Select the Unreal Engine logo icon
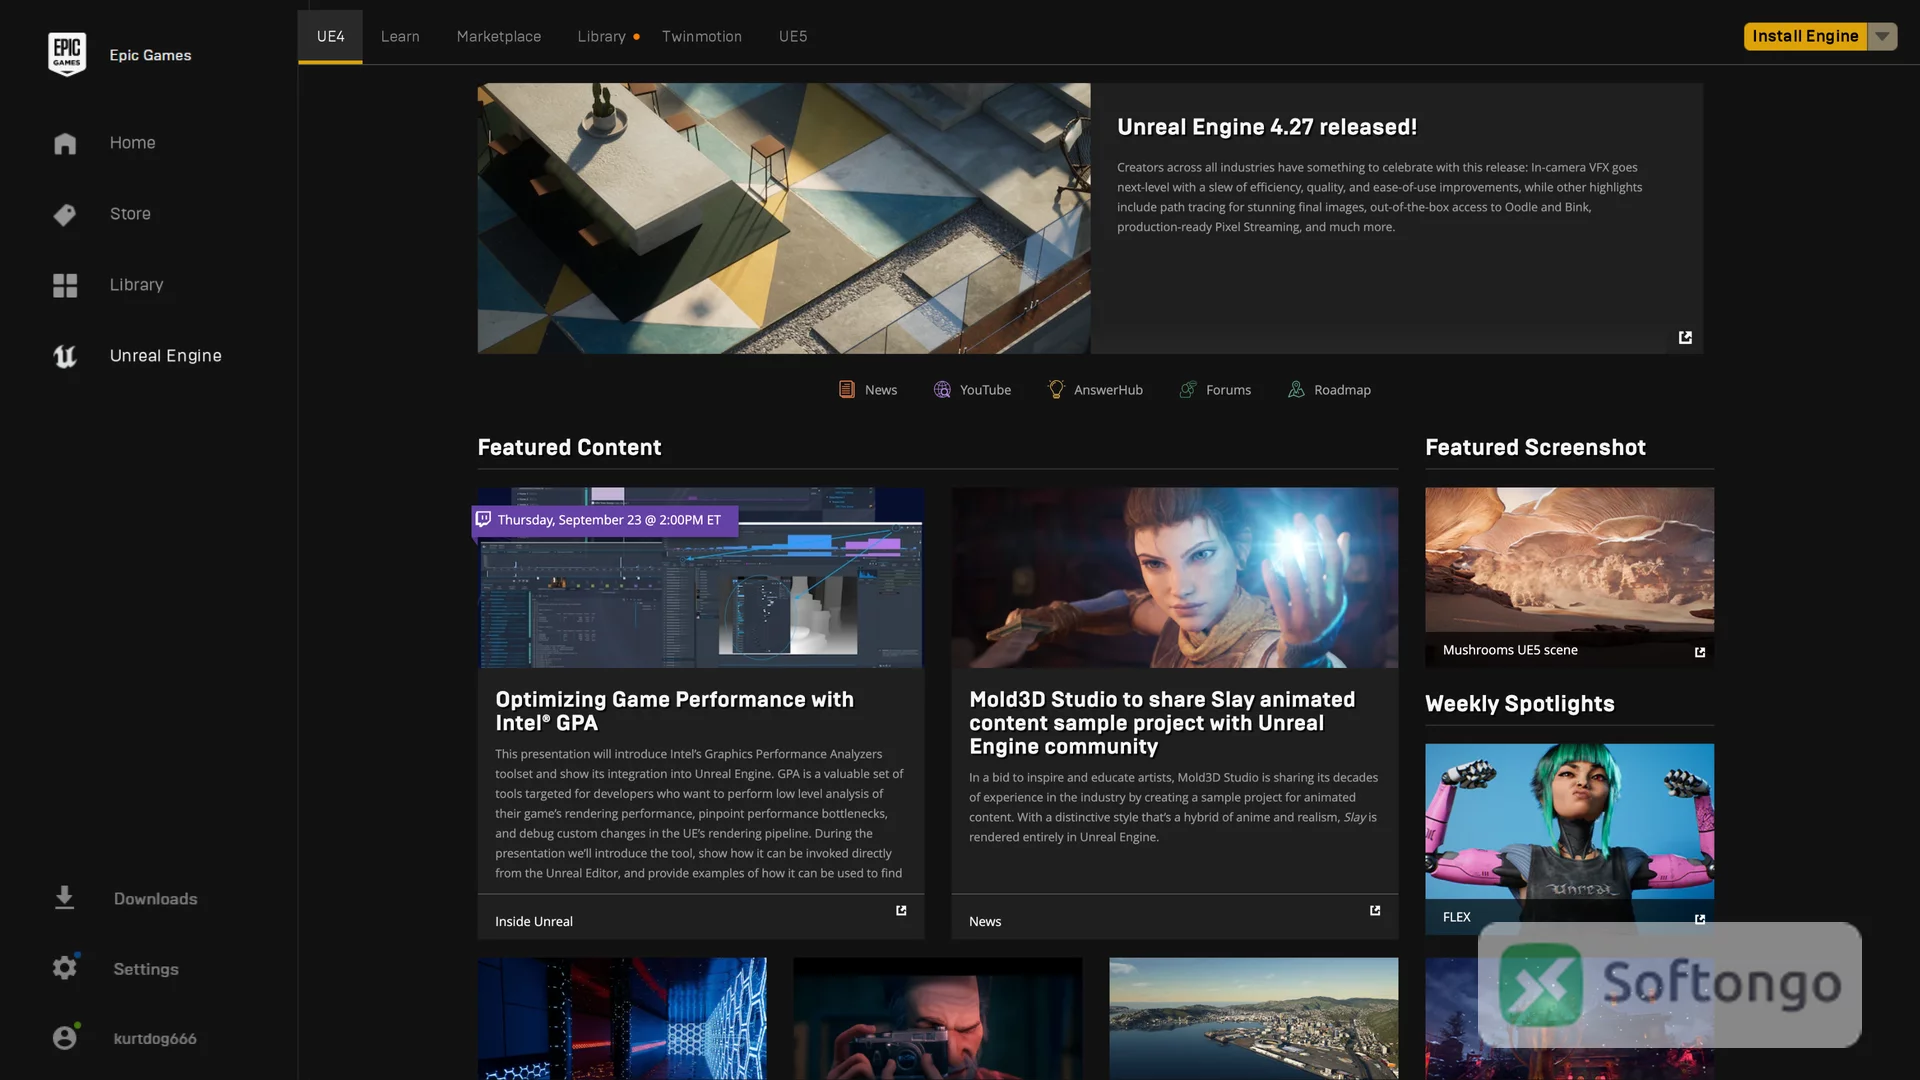 tap(65, 356)
